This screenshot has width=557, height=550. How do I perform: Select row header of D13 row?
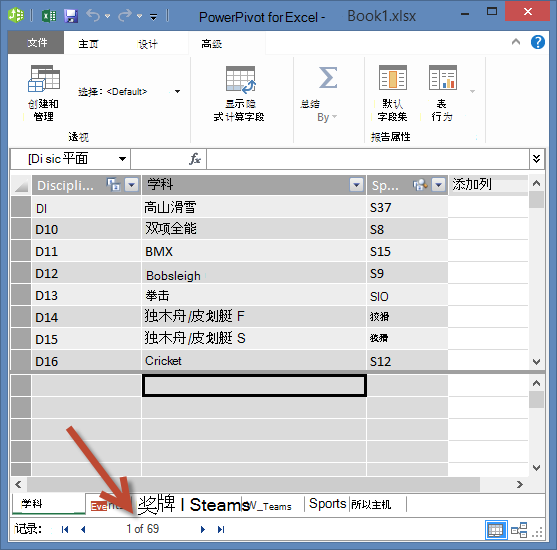point(21,295)
